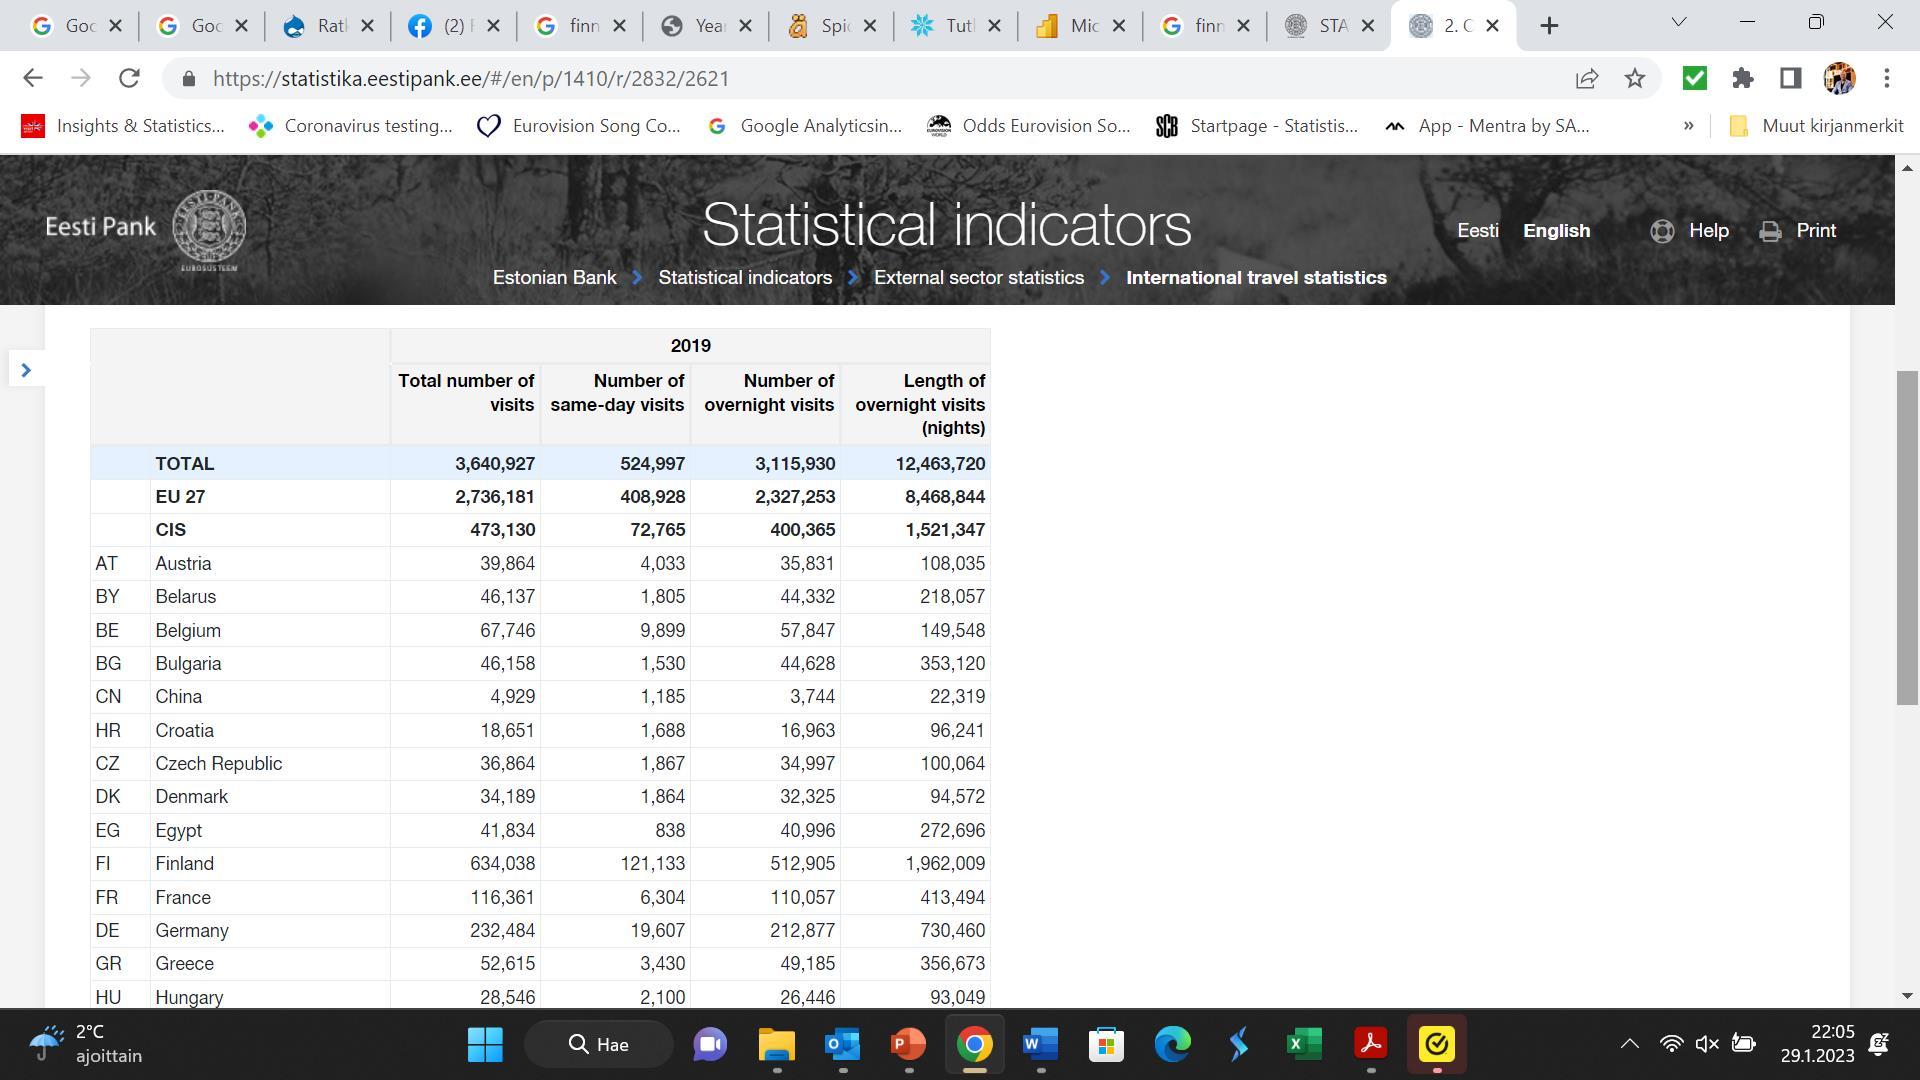Screen dimensions: 1920x1080
Task: Go to External sector statistics breadcrumb
Action: pos(978,278)
